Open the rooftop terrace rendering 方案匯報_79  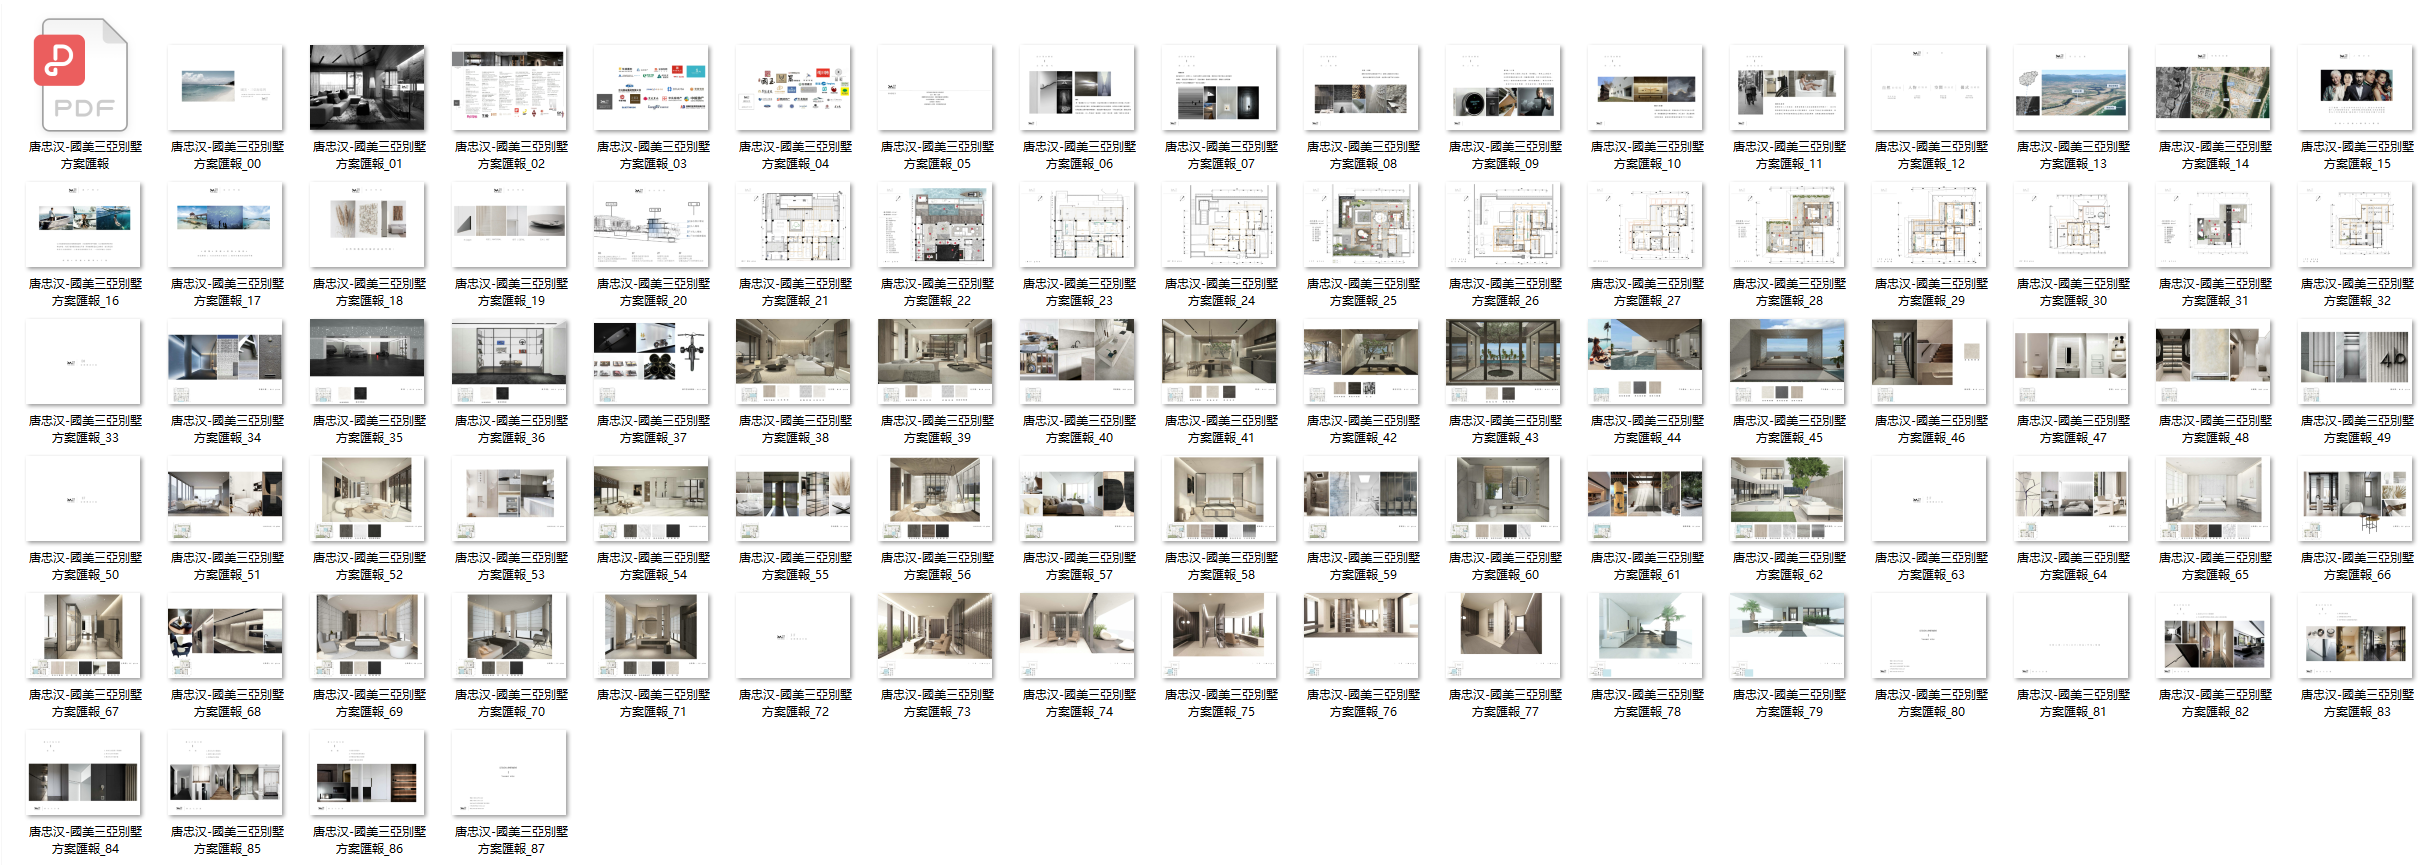pos(1787,636)
